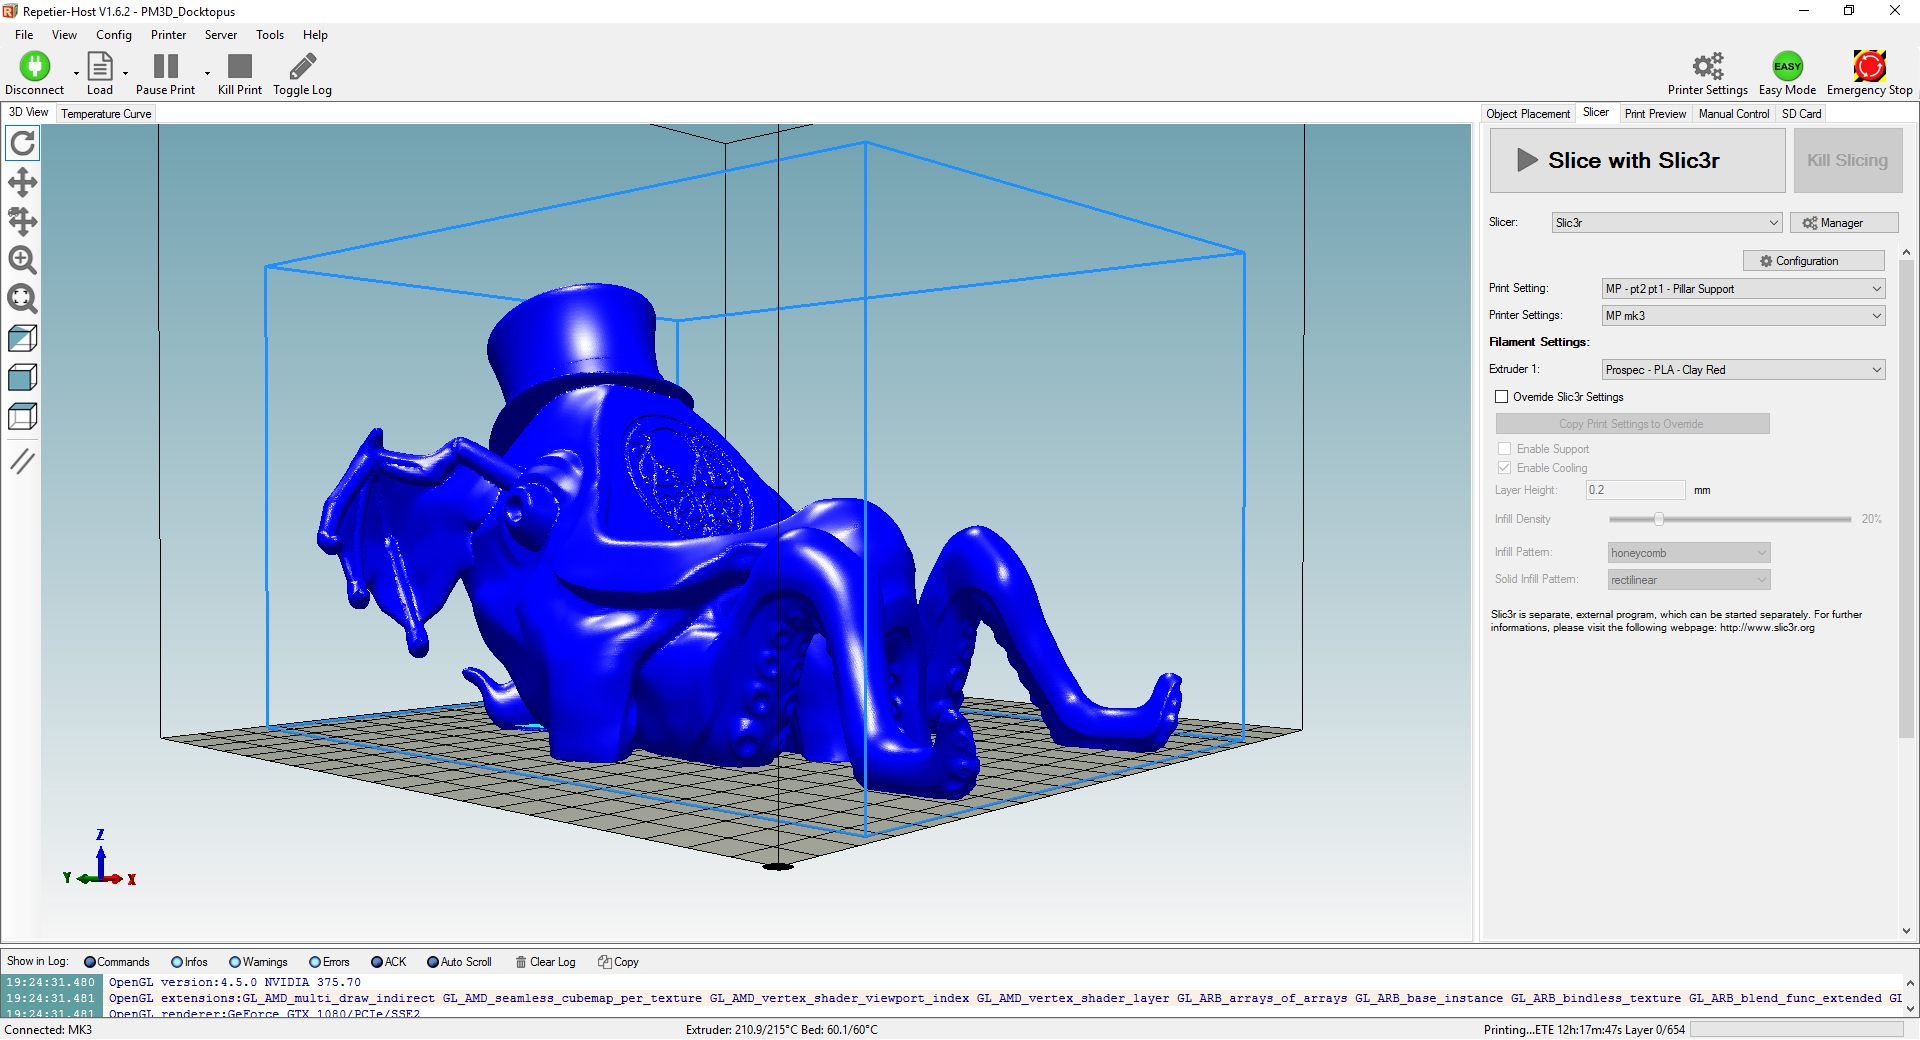Open the Slic3r Configuration button
1920x1040 pixels.
[1813, 261]
